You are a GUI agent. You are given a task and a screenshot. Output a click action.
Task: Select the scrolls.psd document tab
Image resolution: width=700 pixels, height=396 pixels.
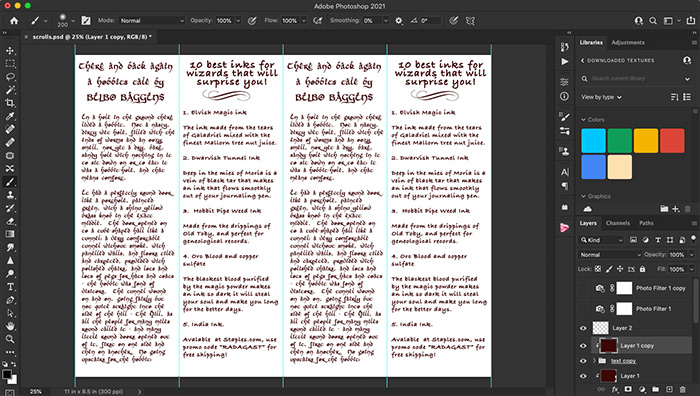[92, 37]
